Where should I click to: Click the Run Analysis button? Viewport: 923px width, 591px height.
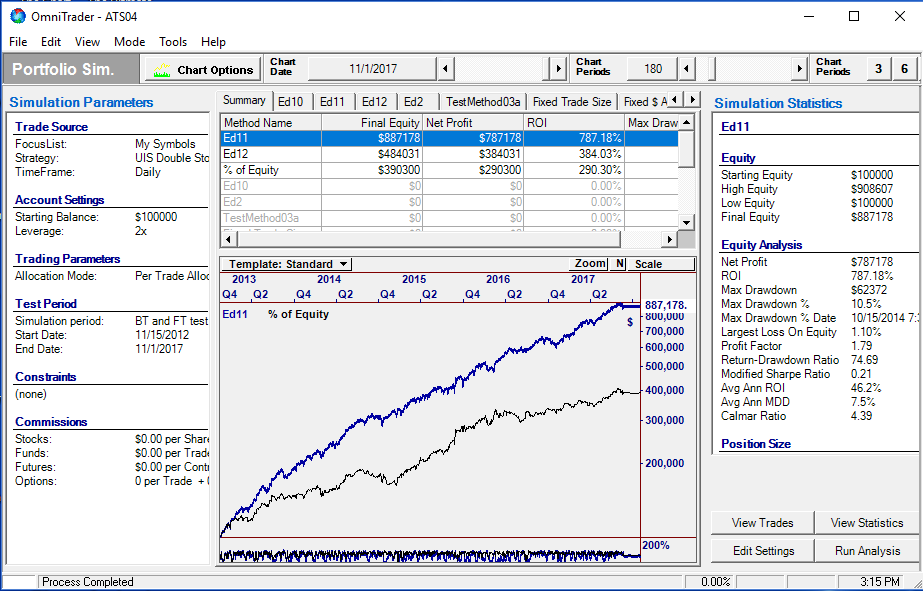pos(866,551)
